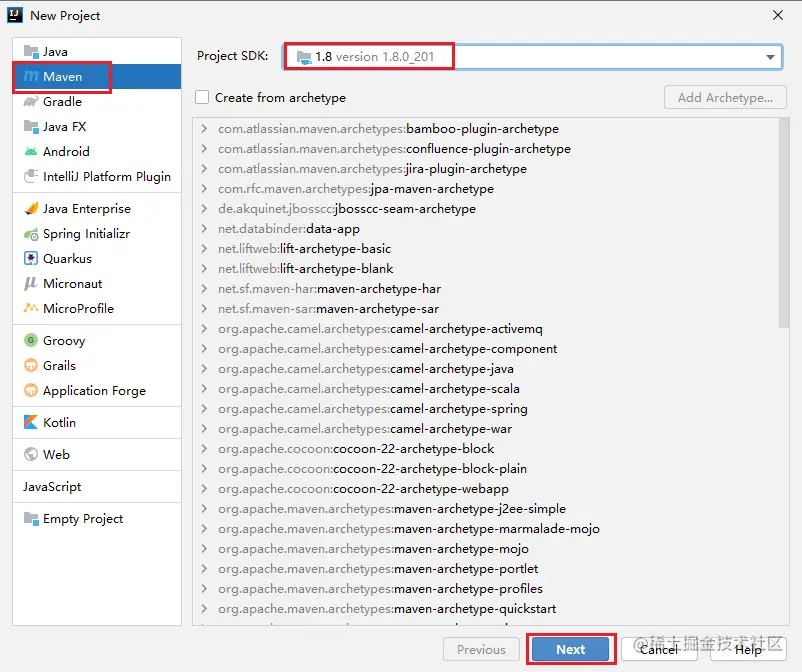Click the IntelliJ Platform Plugin icon
The width and height of the screenshot is (802, 672).
(x=31, y=176)
